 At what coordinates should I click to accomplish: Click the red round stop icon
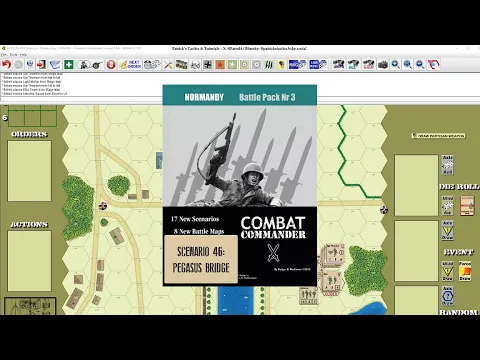coord(111,64)
